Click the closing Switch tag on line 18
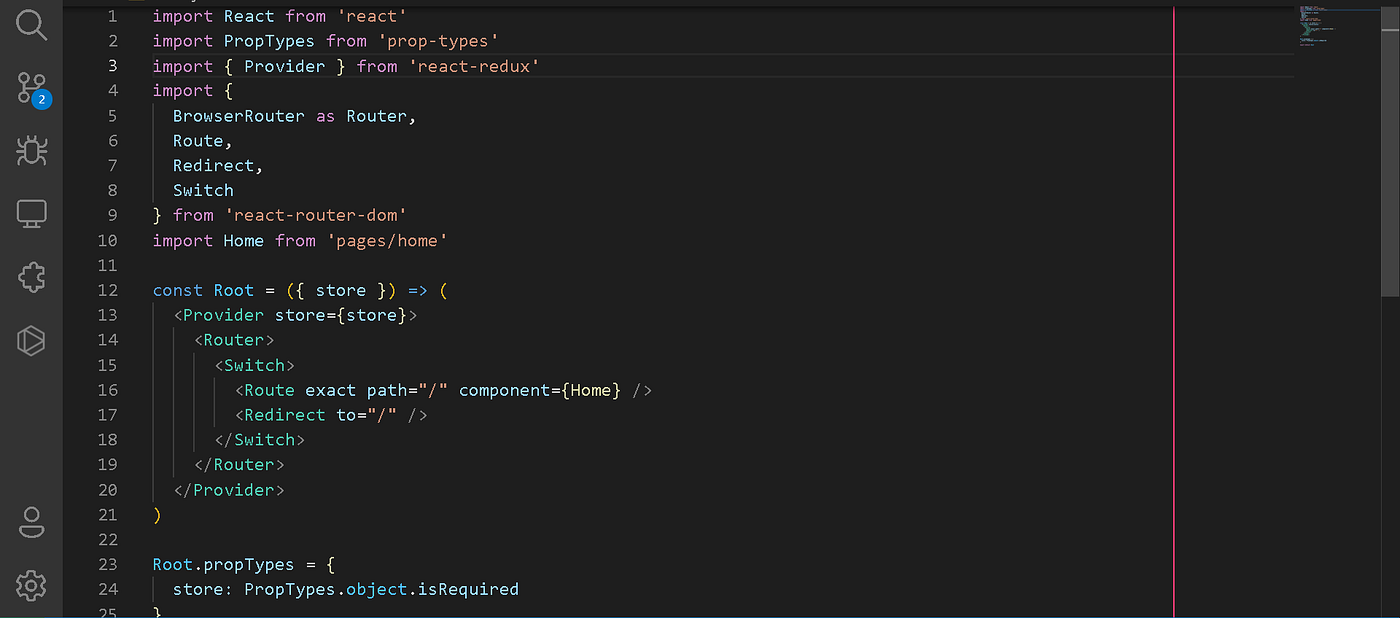The width and height of the screenshot is (1400, 618). (260, 440)
